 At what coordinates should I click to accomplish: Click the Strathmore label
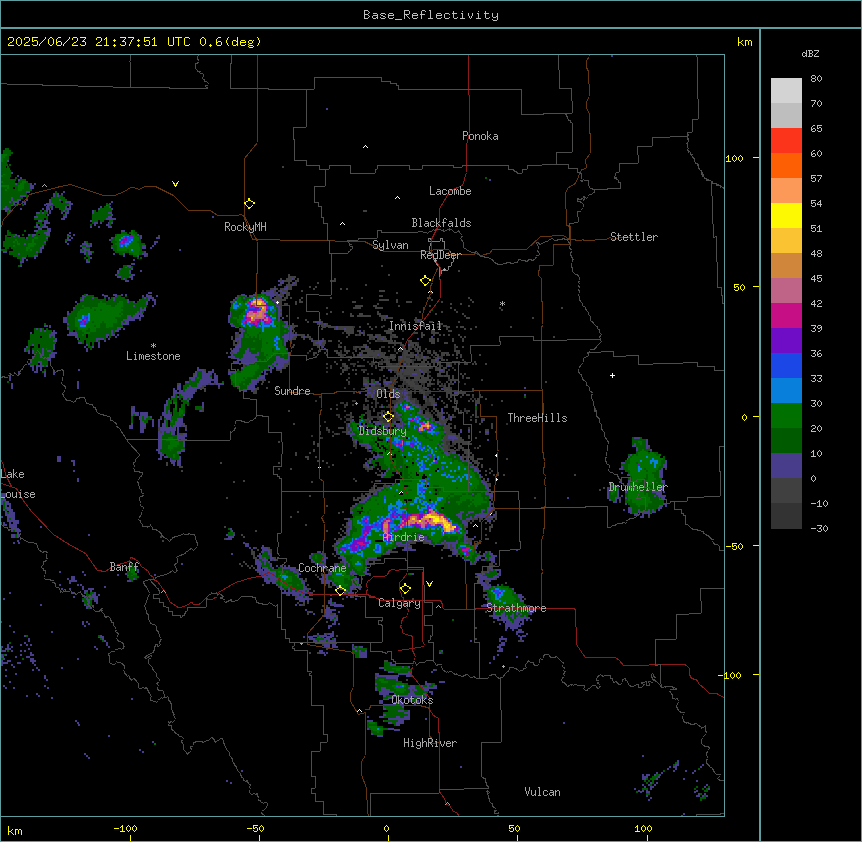point(516,608)
